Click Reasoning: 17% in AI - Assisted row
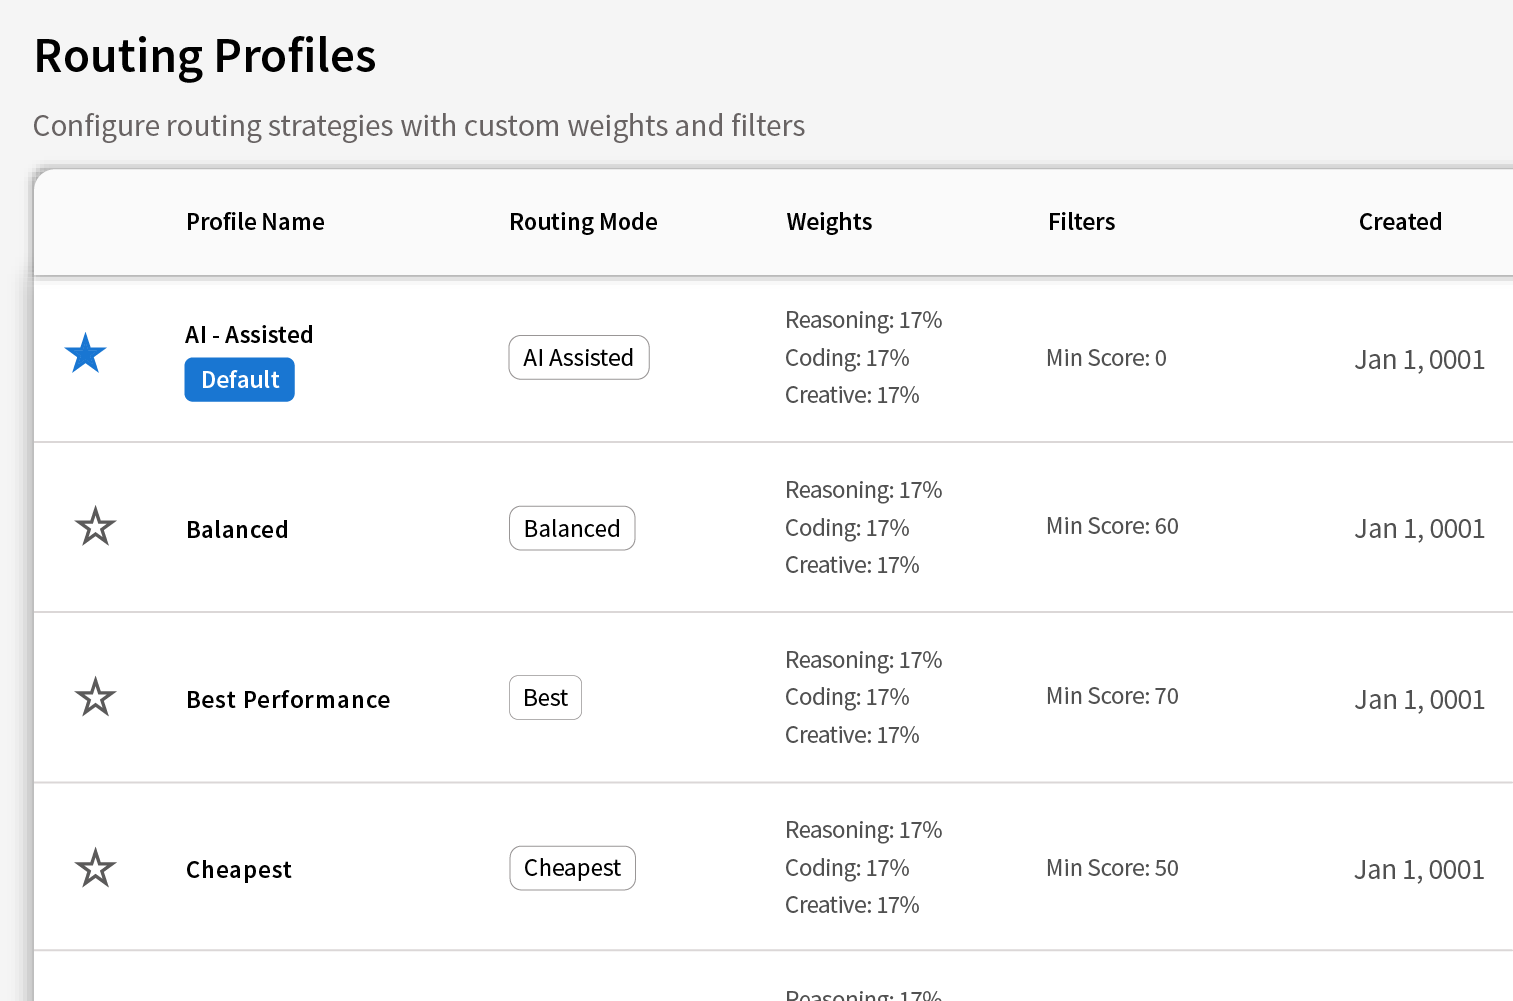Image resolution: width=1513 pixels, height=1001 pixels. click(x=864, y=320)
